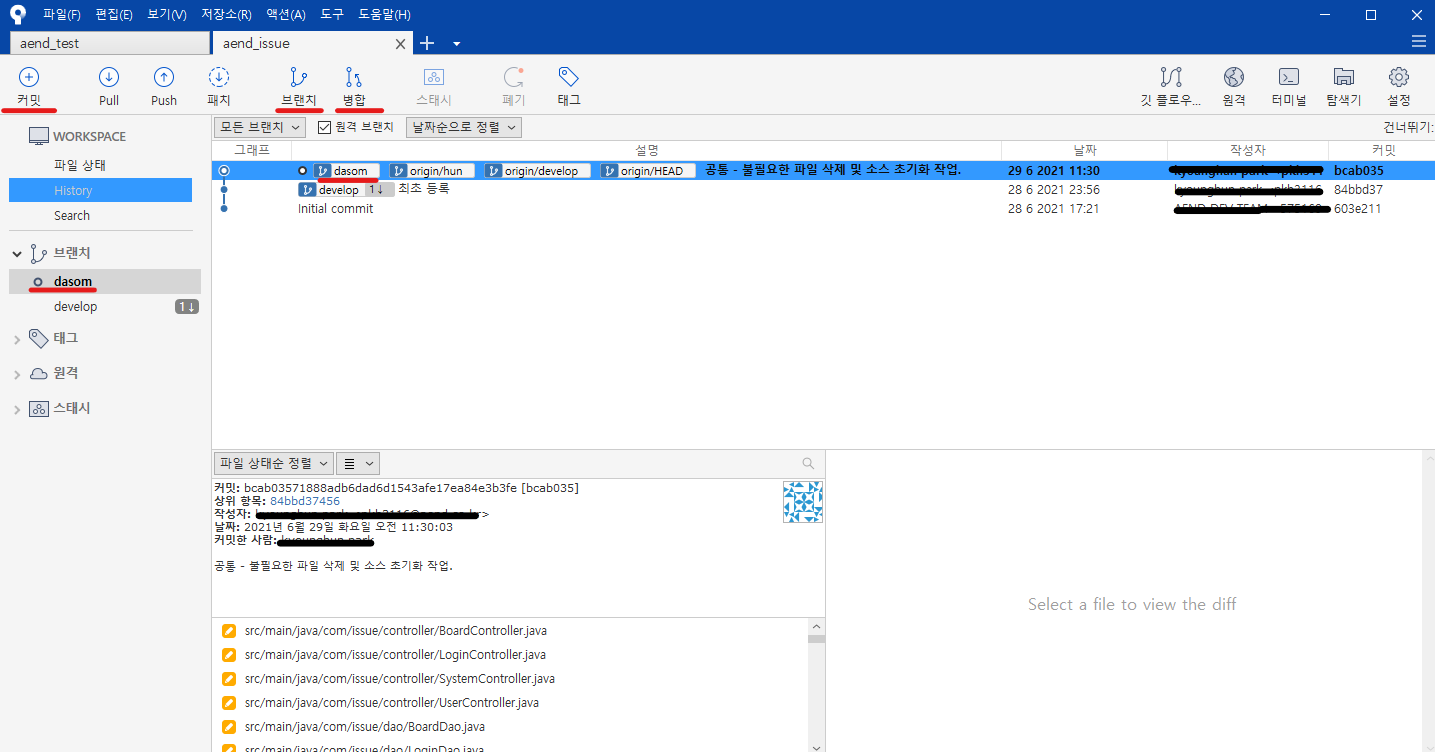Screen dimensions: 1435x752
Task: Open the list view mode dropdown
Action: tap(357, 463)
